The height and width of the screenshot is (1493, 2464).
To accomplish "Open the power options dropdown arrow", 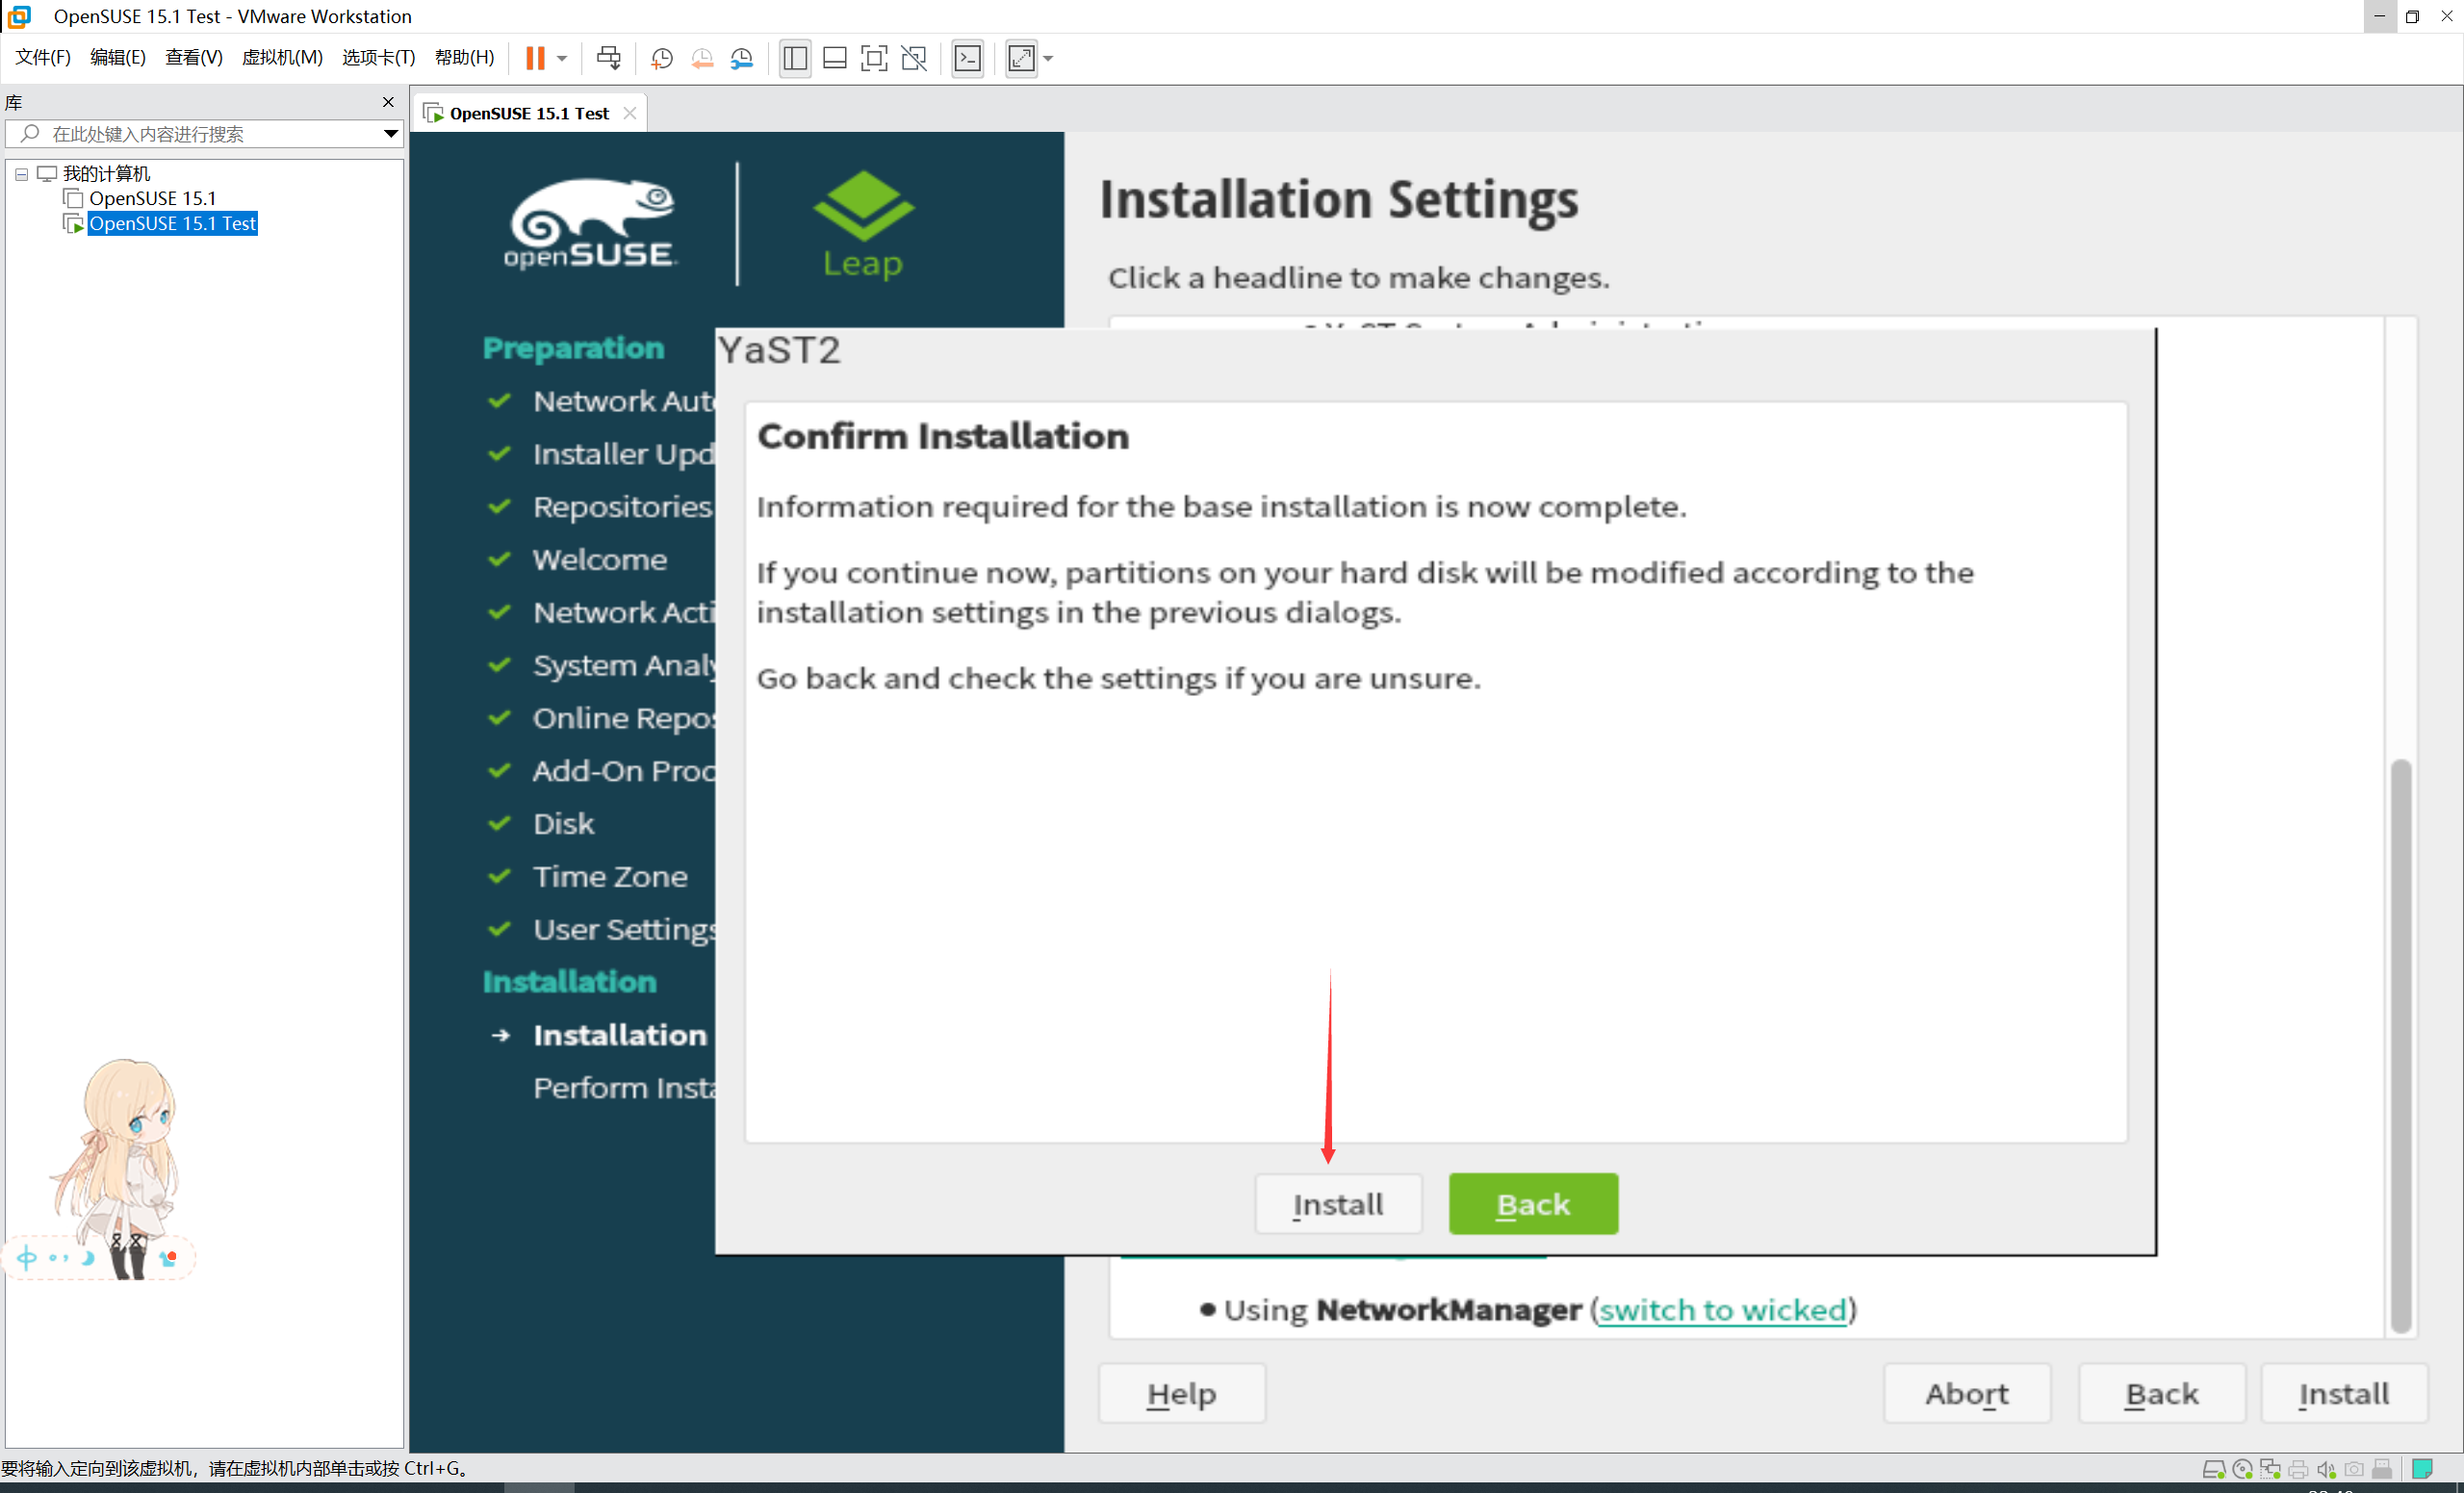I will coord(562,58).
